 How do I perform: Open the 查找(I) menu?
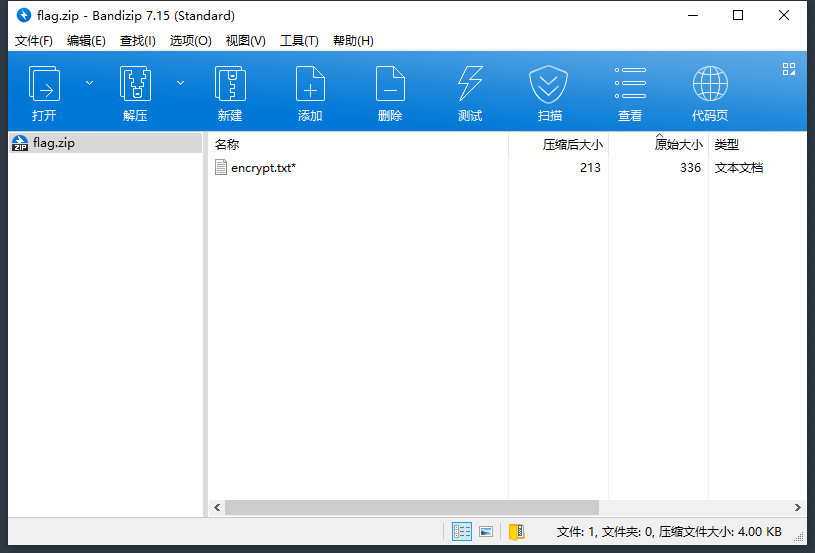(x=138, y=41)
